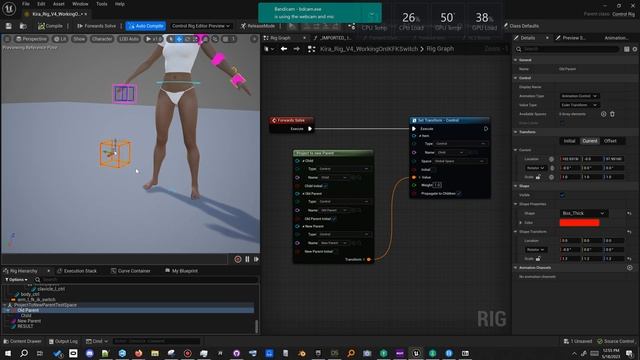This screenshot has width=640, height=360.
Task: Open the Value Type dropdown
Action: [579, 105]
